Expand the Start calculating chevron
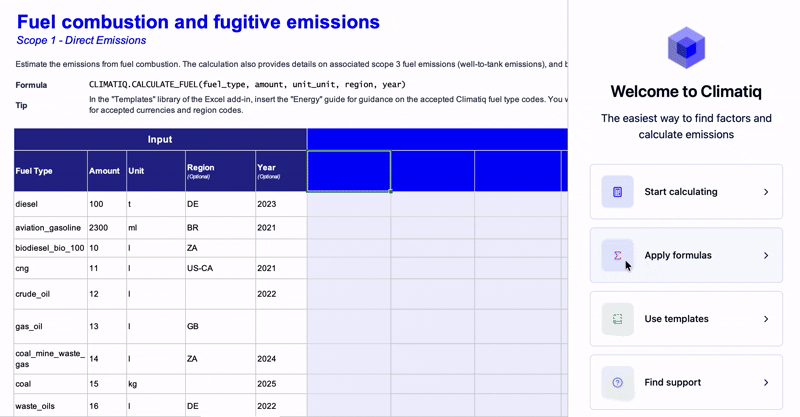The width and height of the screenshot is (800, 417). tap(766, 192)
